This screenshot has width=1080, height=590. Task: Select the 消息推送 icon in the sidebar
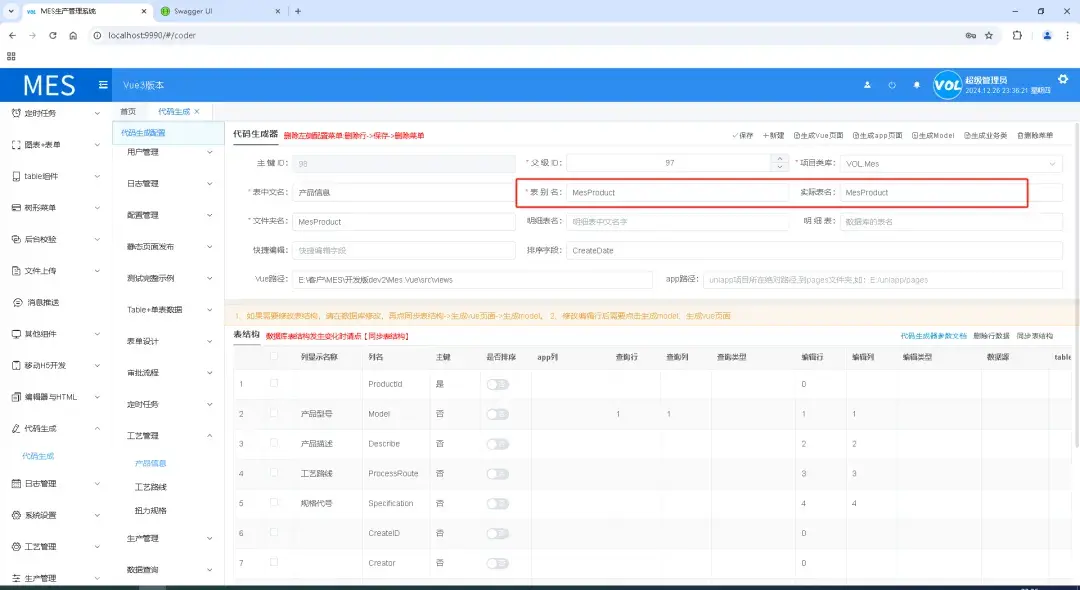pos(15,302)
